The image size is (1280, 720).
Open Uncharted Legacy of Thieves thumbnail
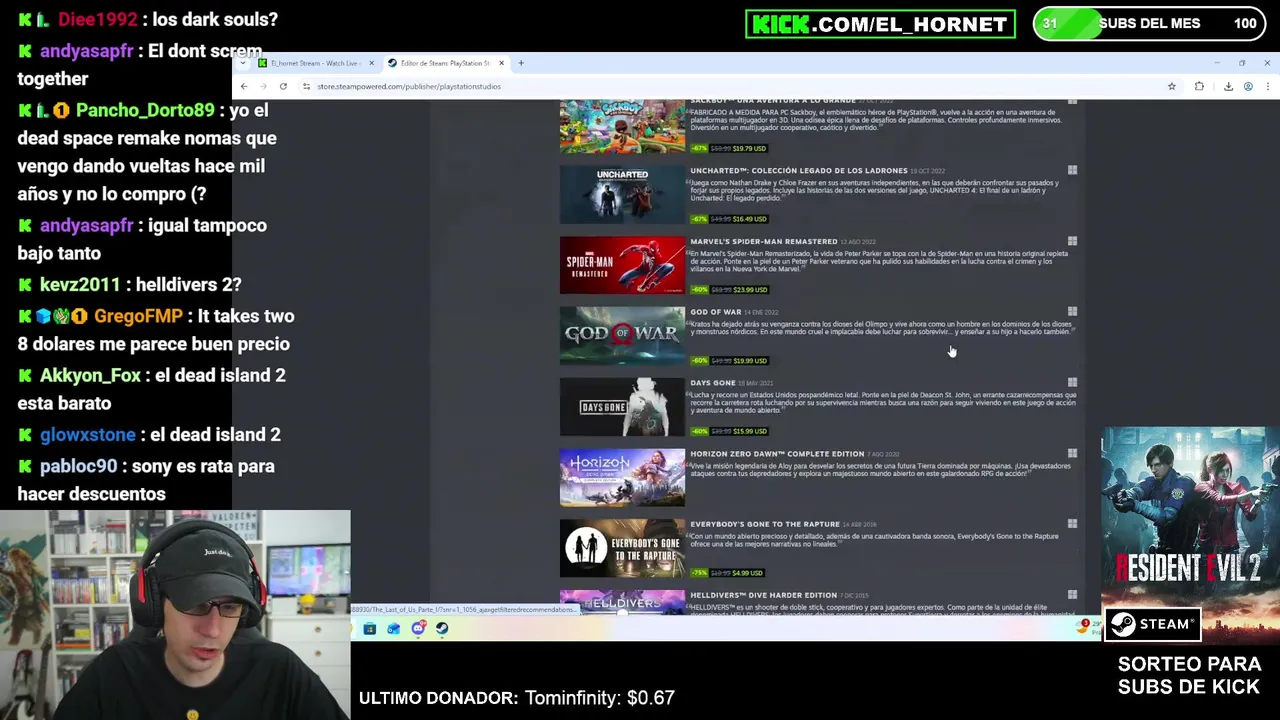[x=622, y=194]
